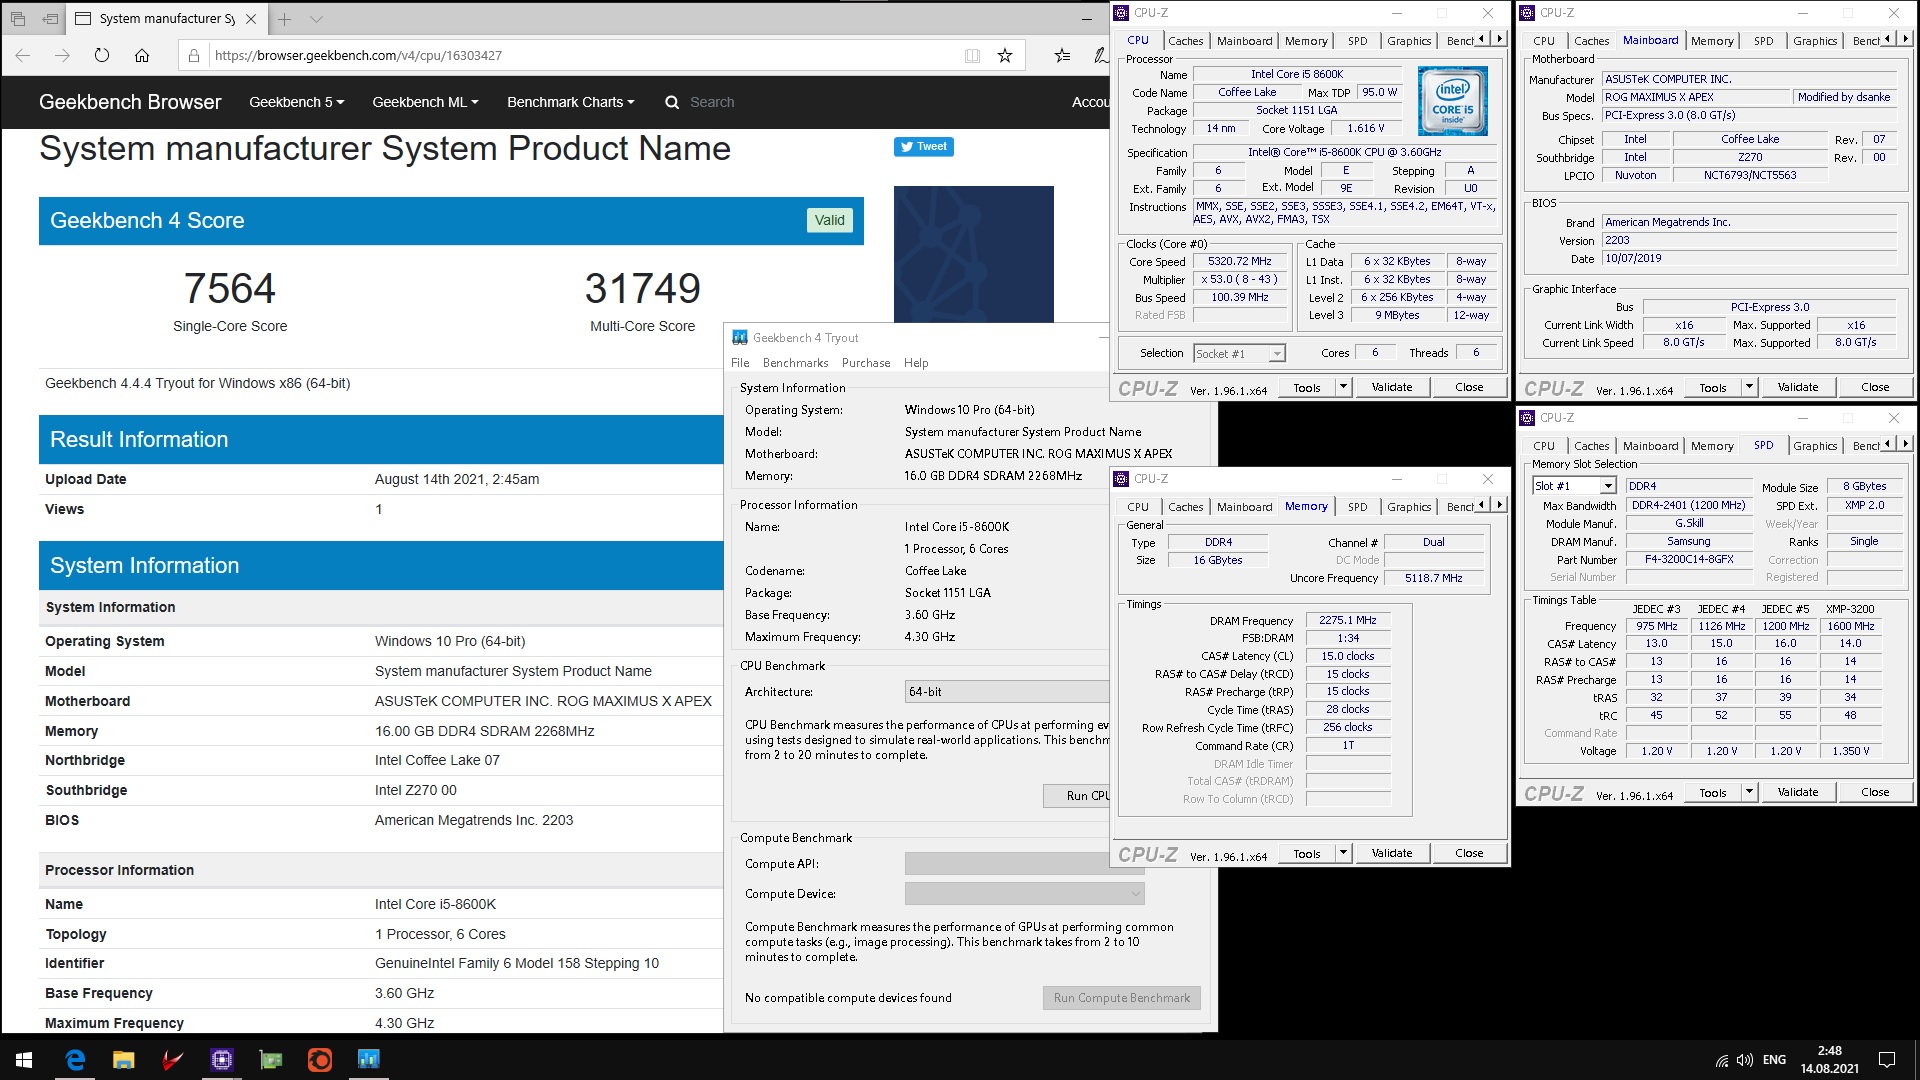This screenshot has height=1080, width=1920.
Task: Expand the Geekbench 5 dropdown menu
Action: [x=296, y=102]
